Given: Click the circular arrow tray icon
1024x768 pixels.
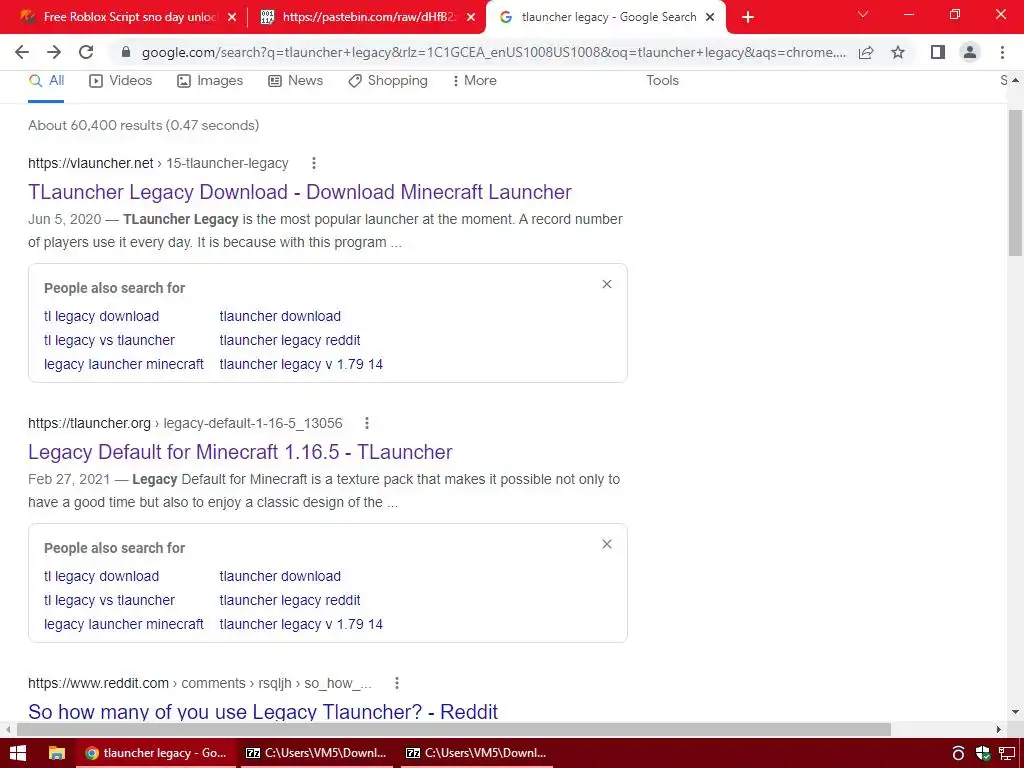Looking at the screenshot, I should 958,753.
